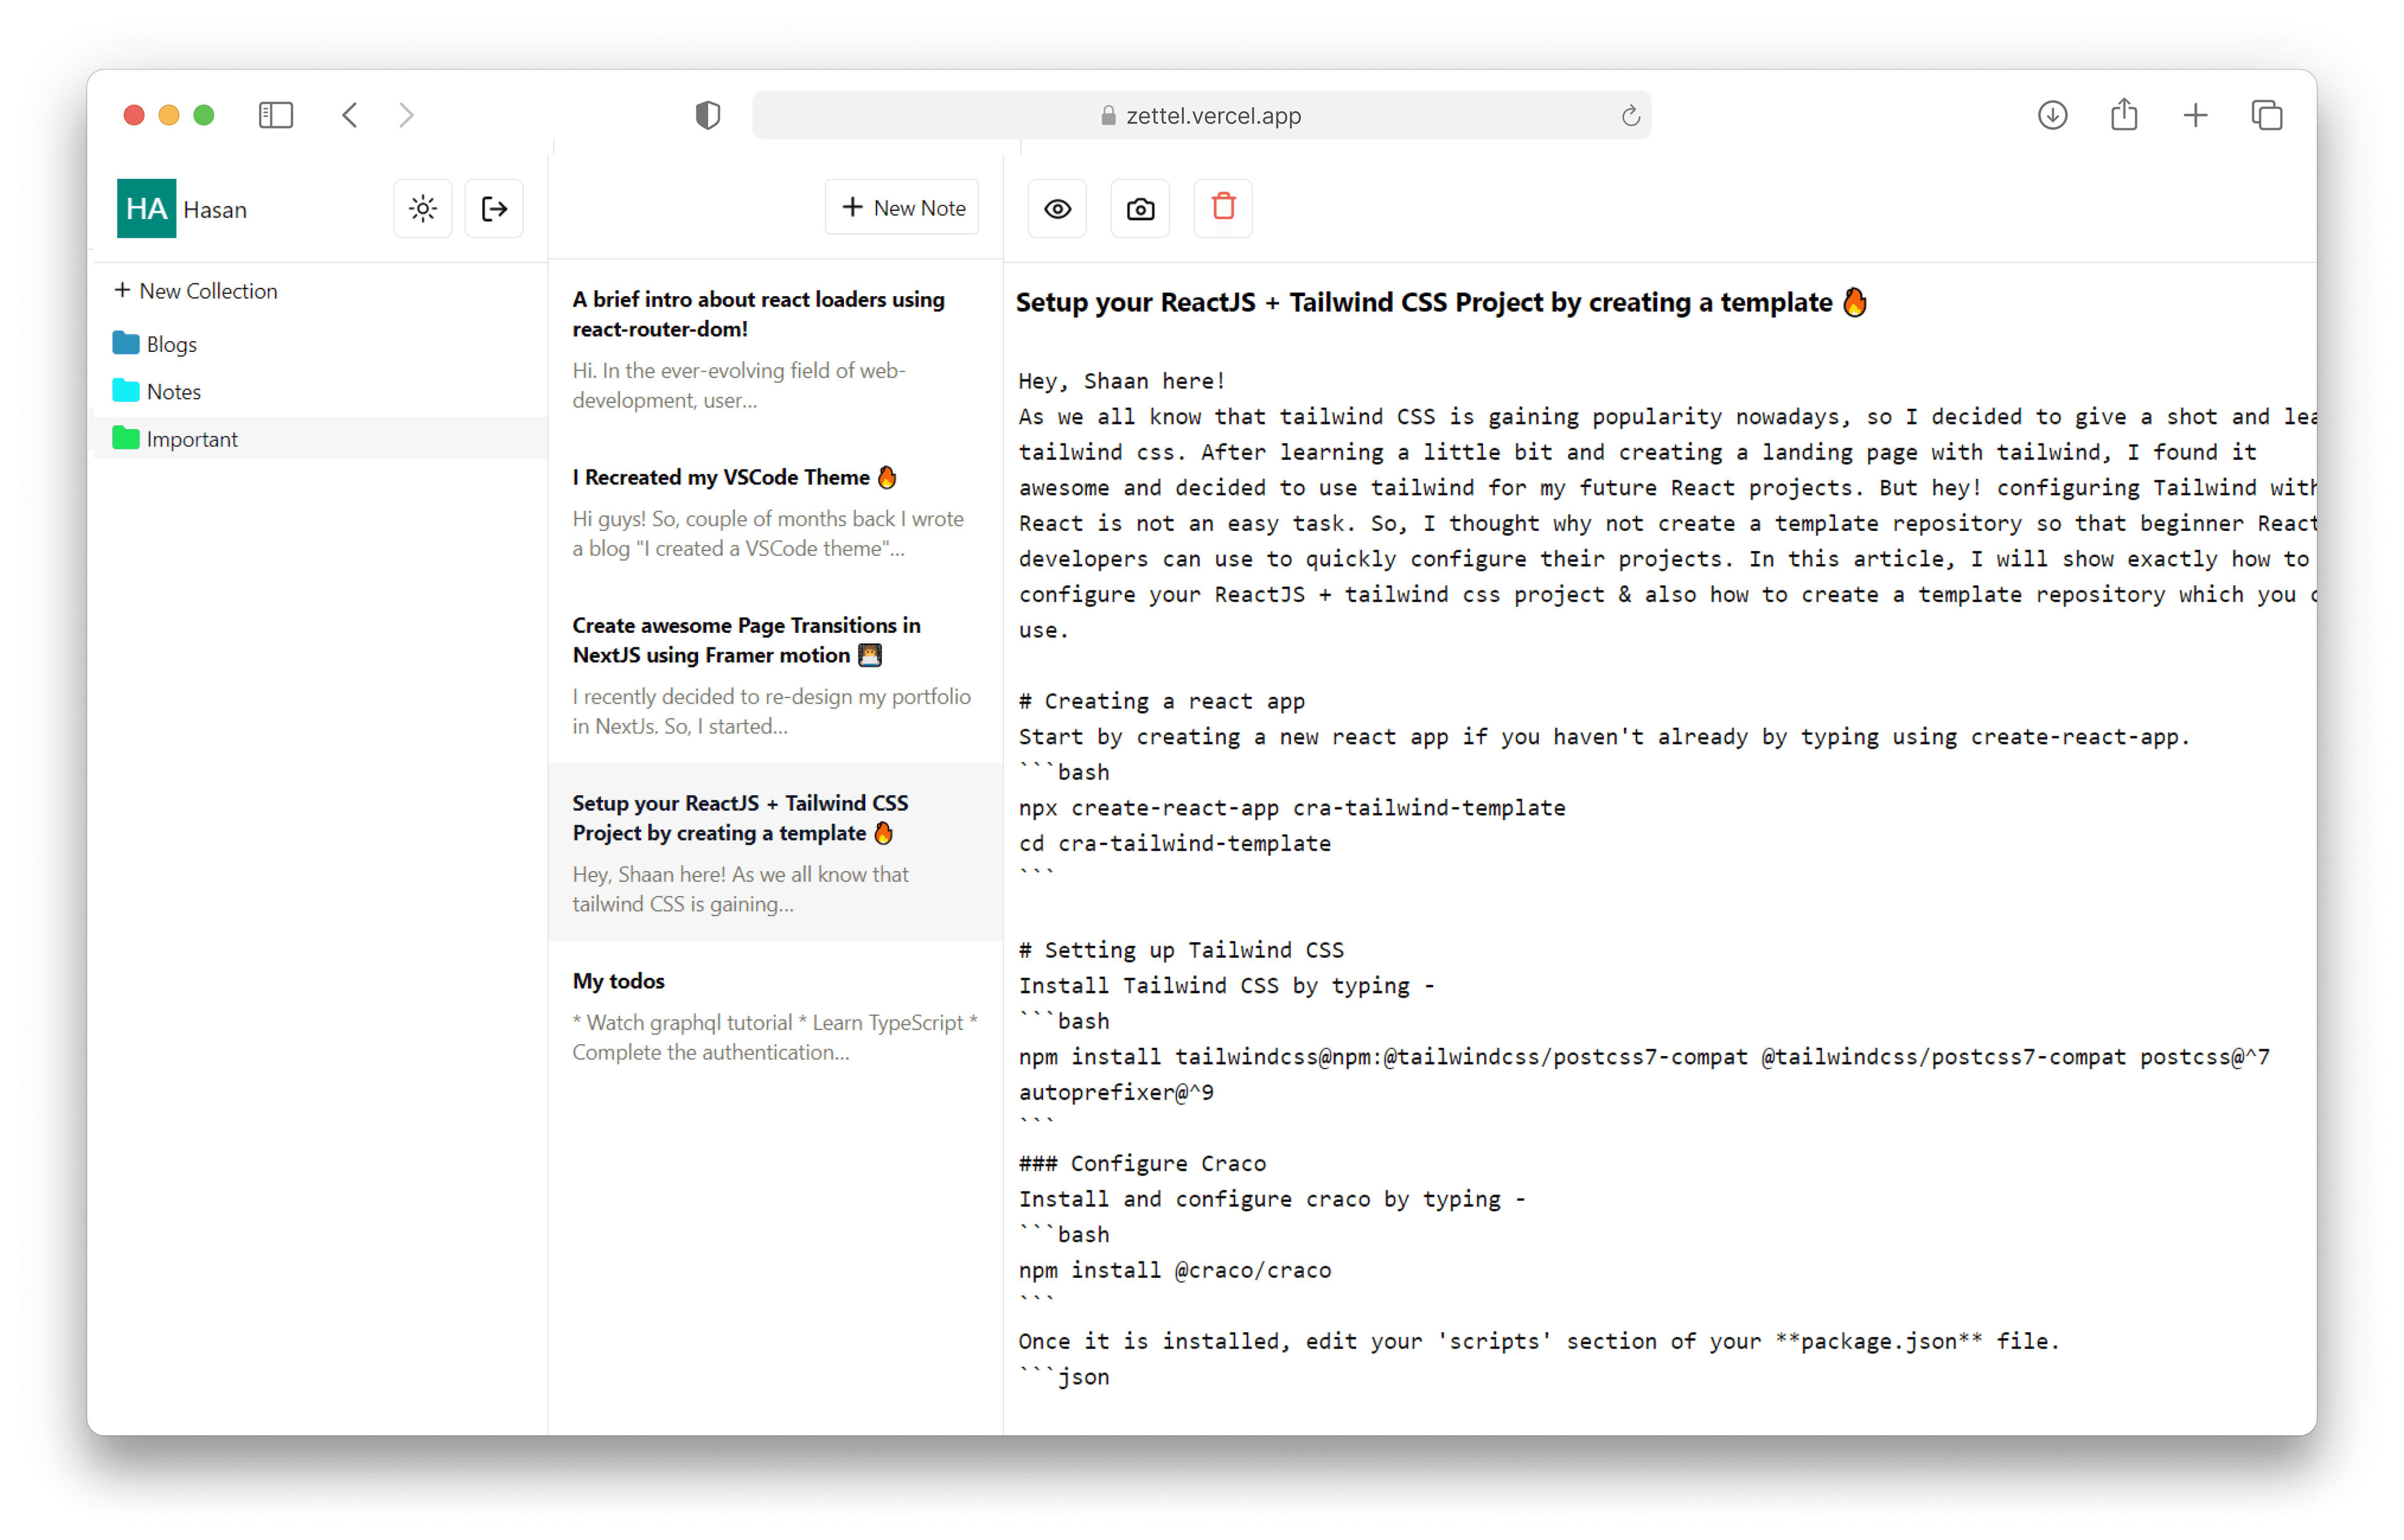Select the Setup ReactJS + Tailwind note in list

(775, 853)
